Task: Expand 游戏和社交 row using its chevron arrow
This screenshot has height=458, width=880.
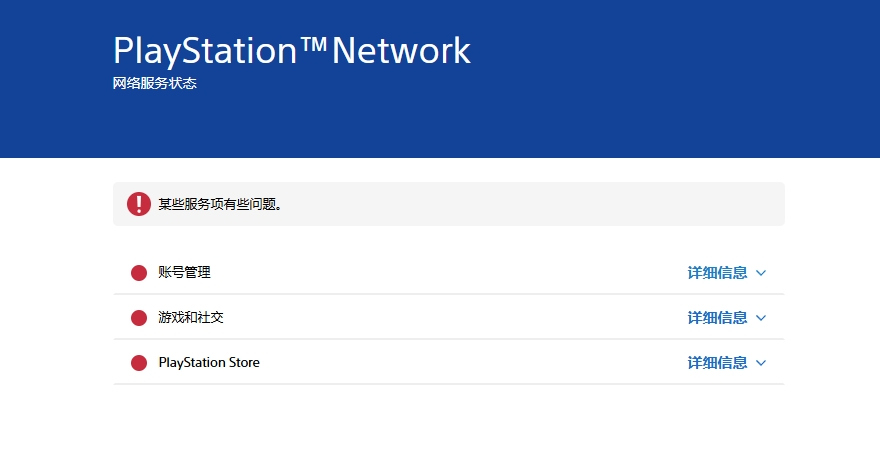Action: point(761,318)
